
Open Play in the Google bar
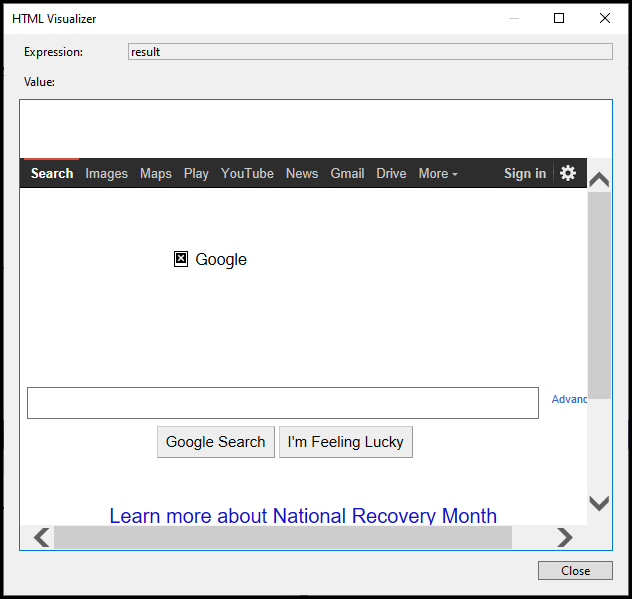pos(196,173)
